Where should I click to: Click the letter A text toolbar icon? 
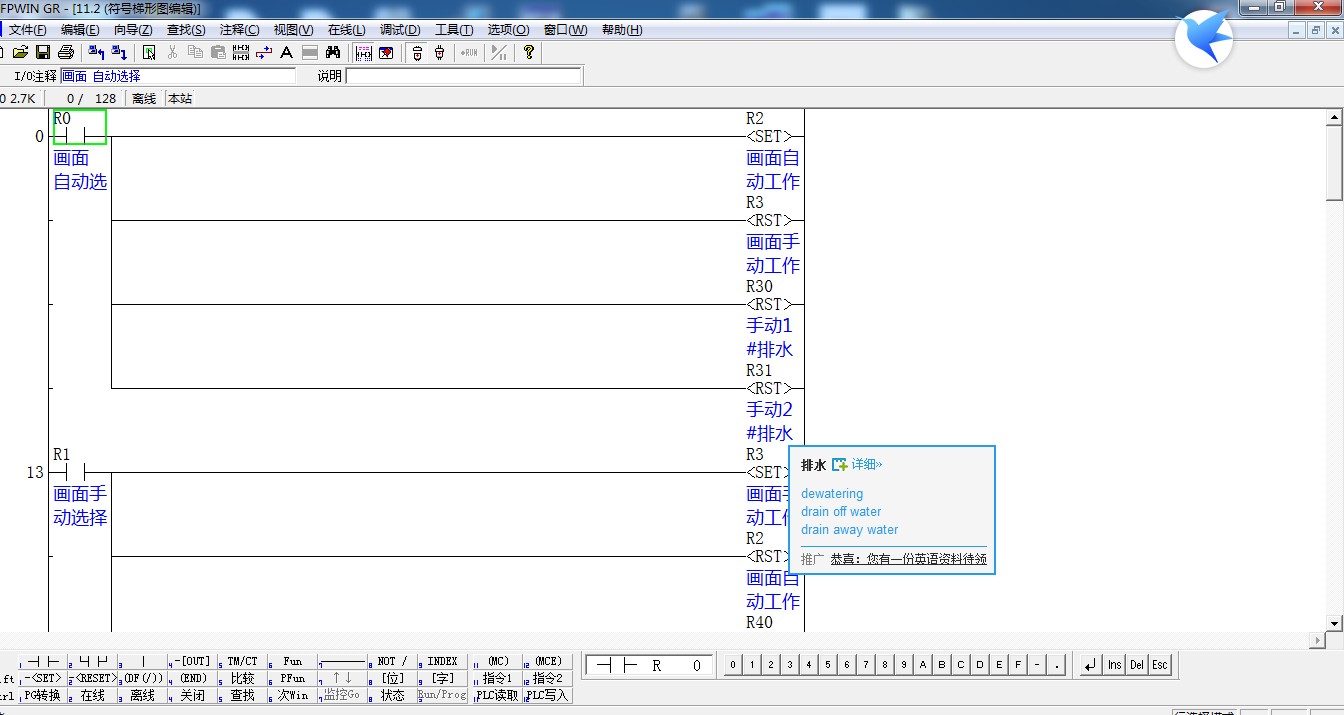pos(286,52)
